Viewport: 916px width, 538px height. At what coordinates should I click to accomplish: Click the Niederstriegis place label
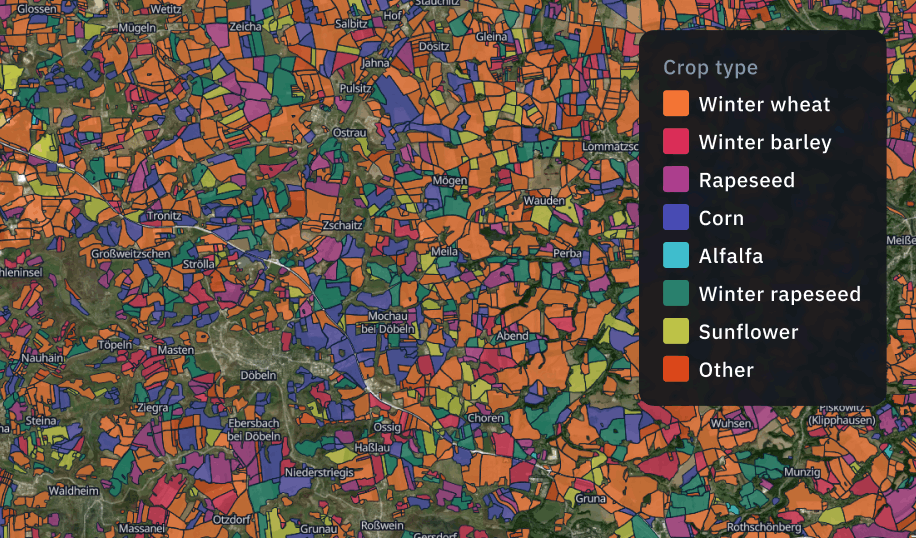[x=319, y=472]
